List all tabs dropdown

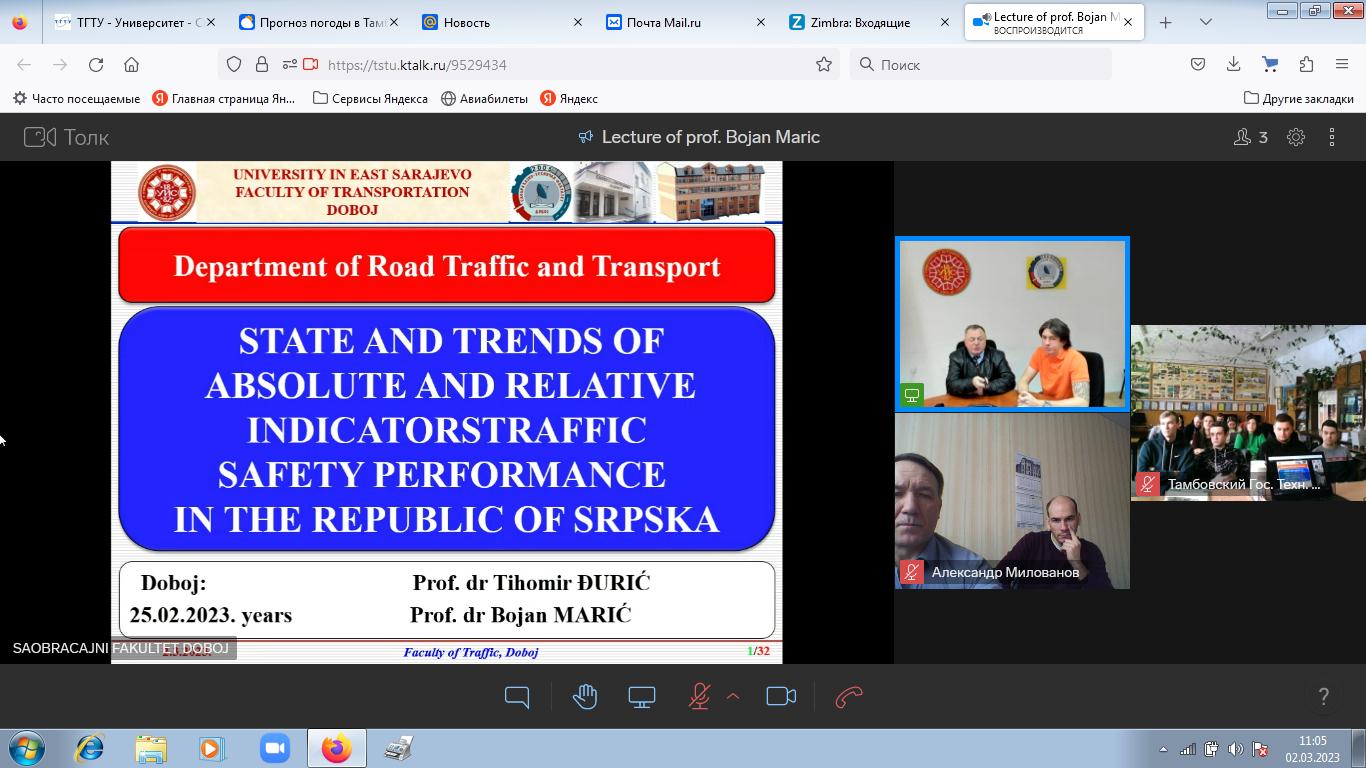point(1206,22)
